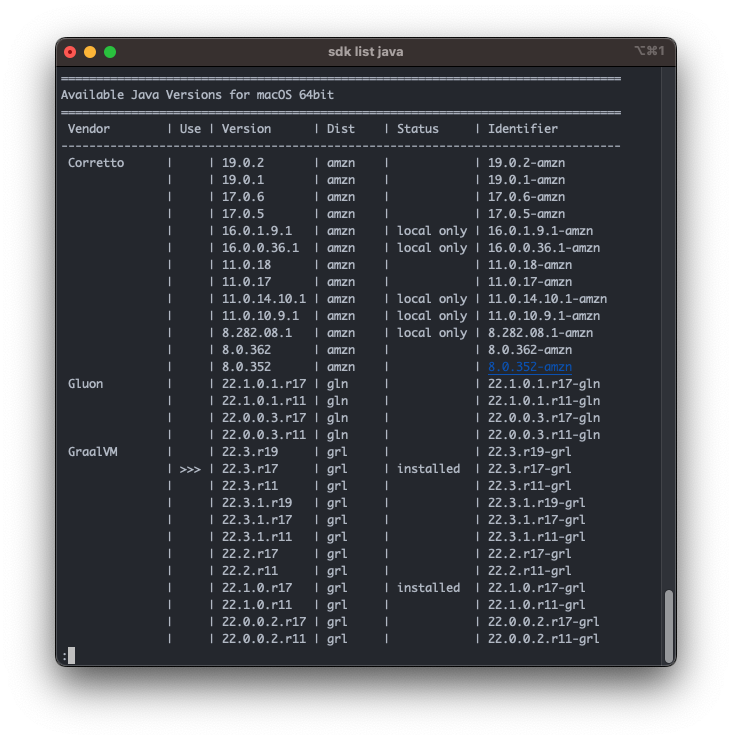Viewport: 732px width, 740px height.
Task: Click 'amzn' dist in the 19.0.2 row
Action: tap(341, 163)
